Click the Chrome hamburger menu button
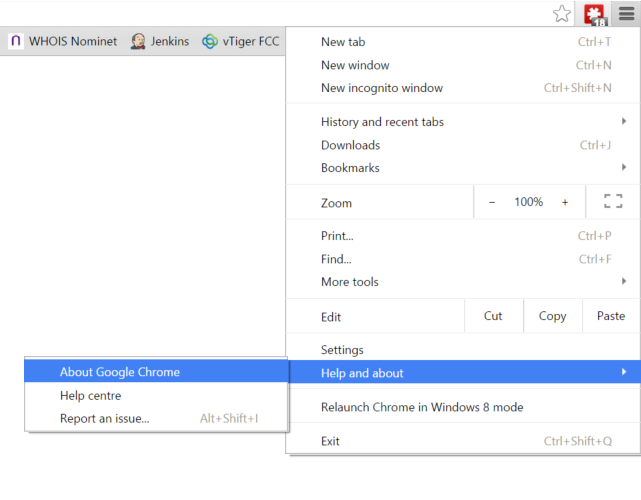This screenshot has width=641, height=500. click(626, 14)
